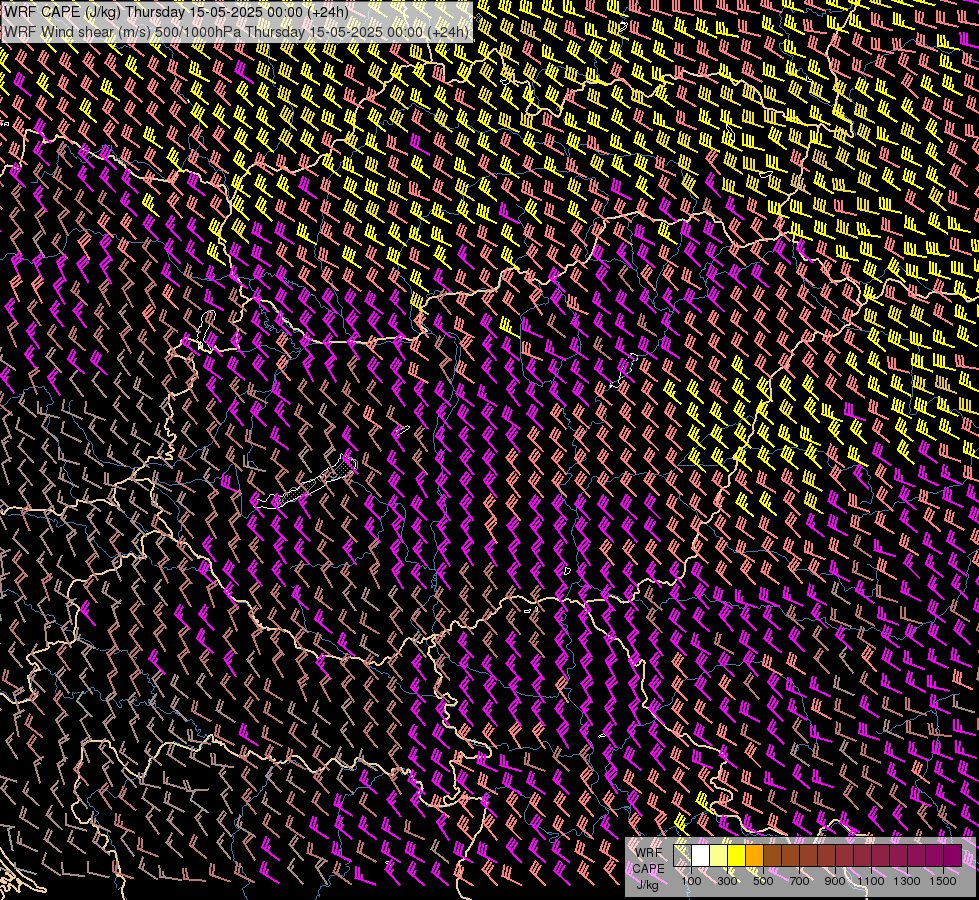Click the legend value 700

(799, 881)
